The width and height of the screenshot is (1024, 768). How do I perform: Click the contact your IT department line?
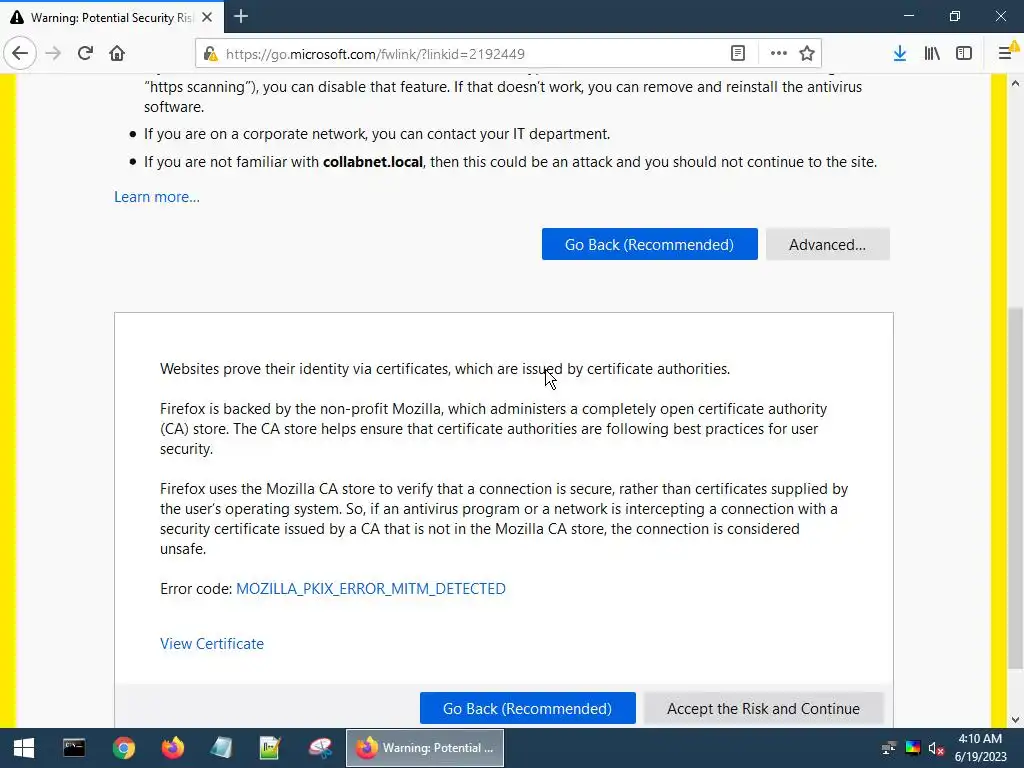[377, 134]
